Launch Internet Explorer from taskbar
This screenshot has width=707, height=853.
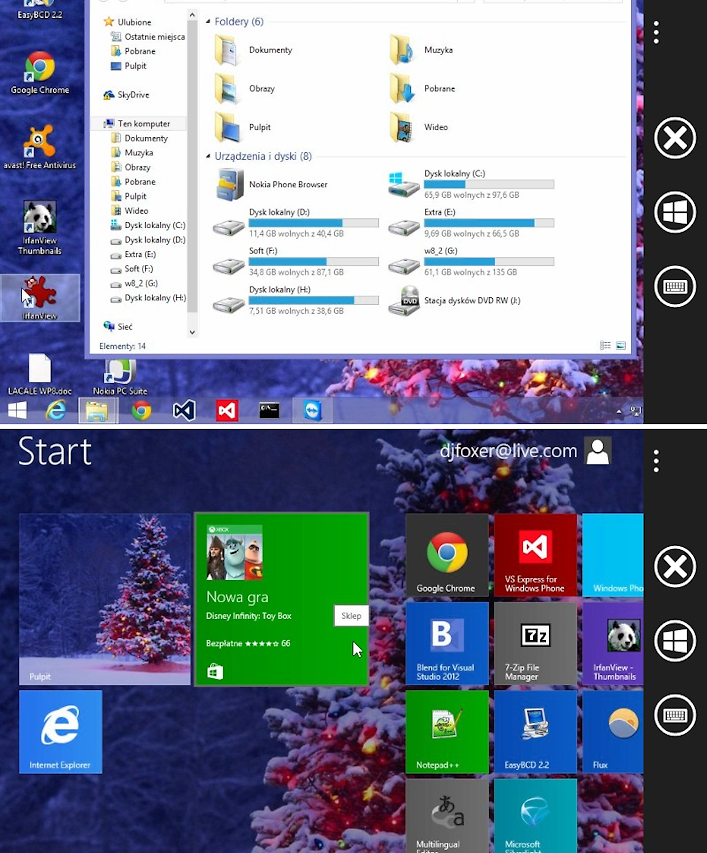click(55, 410)
